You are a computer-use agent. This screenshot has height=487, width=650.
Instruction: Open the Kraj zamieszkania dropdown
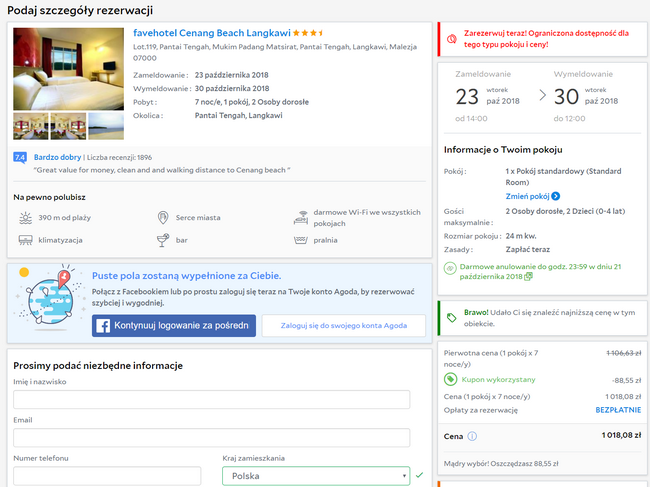(x=316, y=476)
